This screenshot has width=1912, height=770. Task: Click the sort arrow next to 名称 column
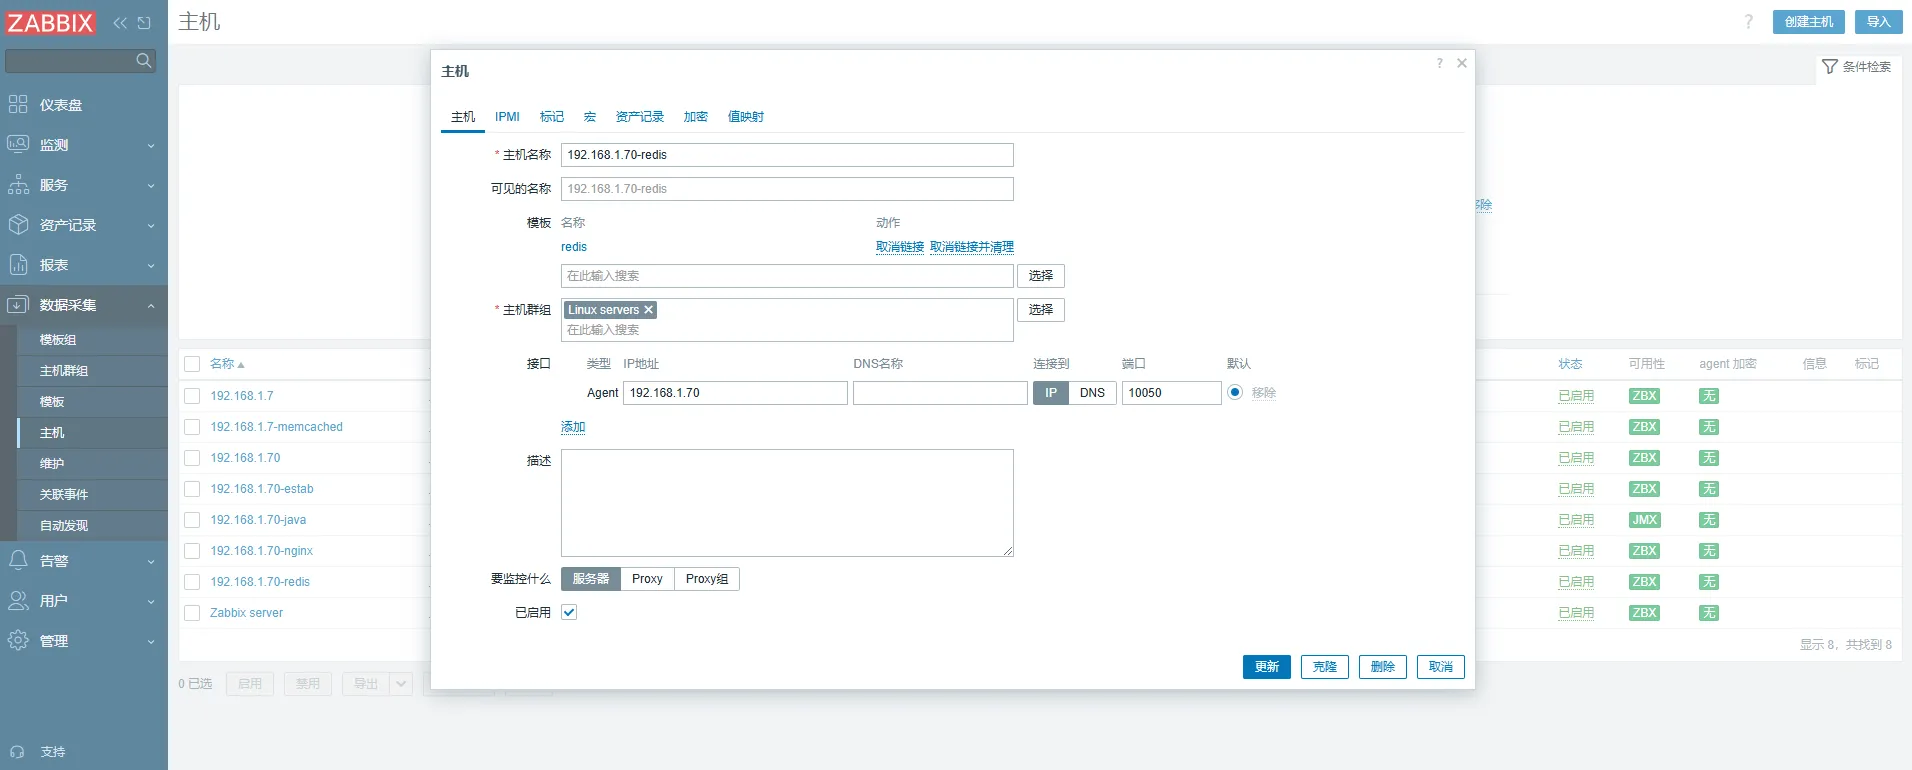241,365
